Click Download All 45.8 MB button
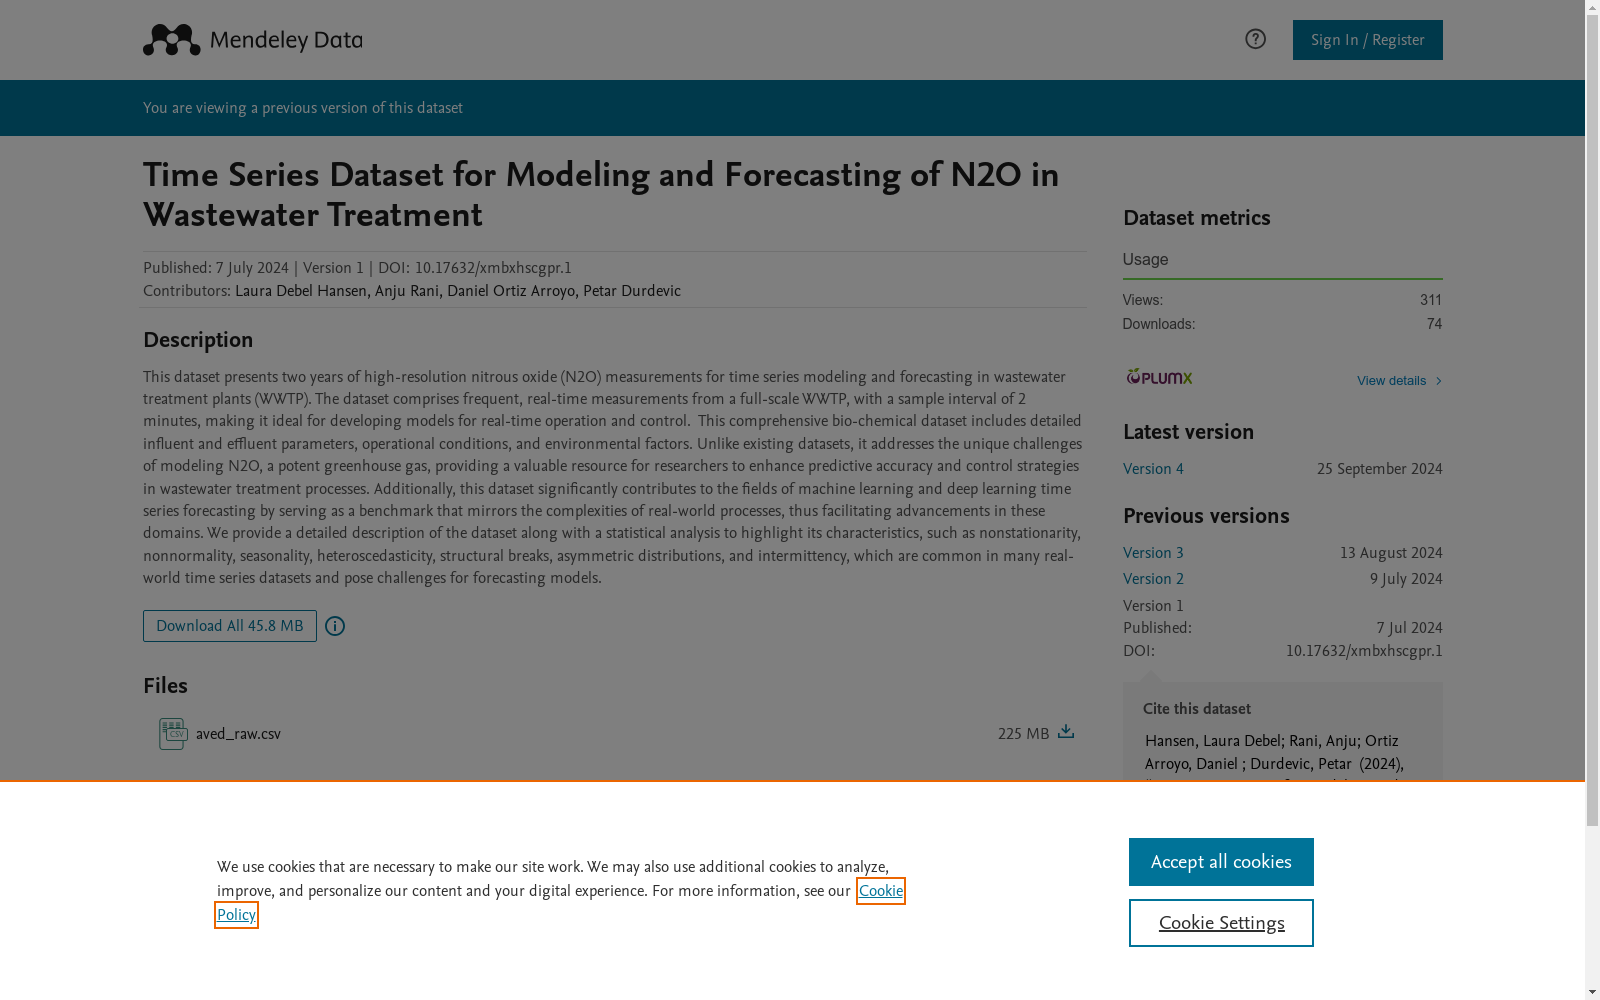 point(230,626)
